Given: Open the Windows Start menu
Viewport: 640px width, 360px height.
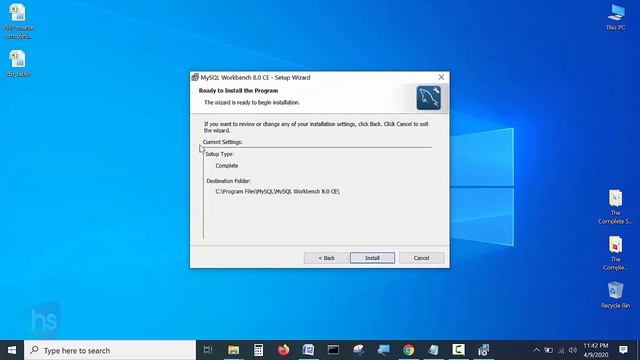Looking at the screenshot, I should 12,350.
